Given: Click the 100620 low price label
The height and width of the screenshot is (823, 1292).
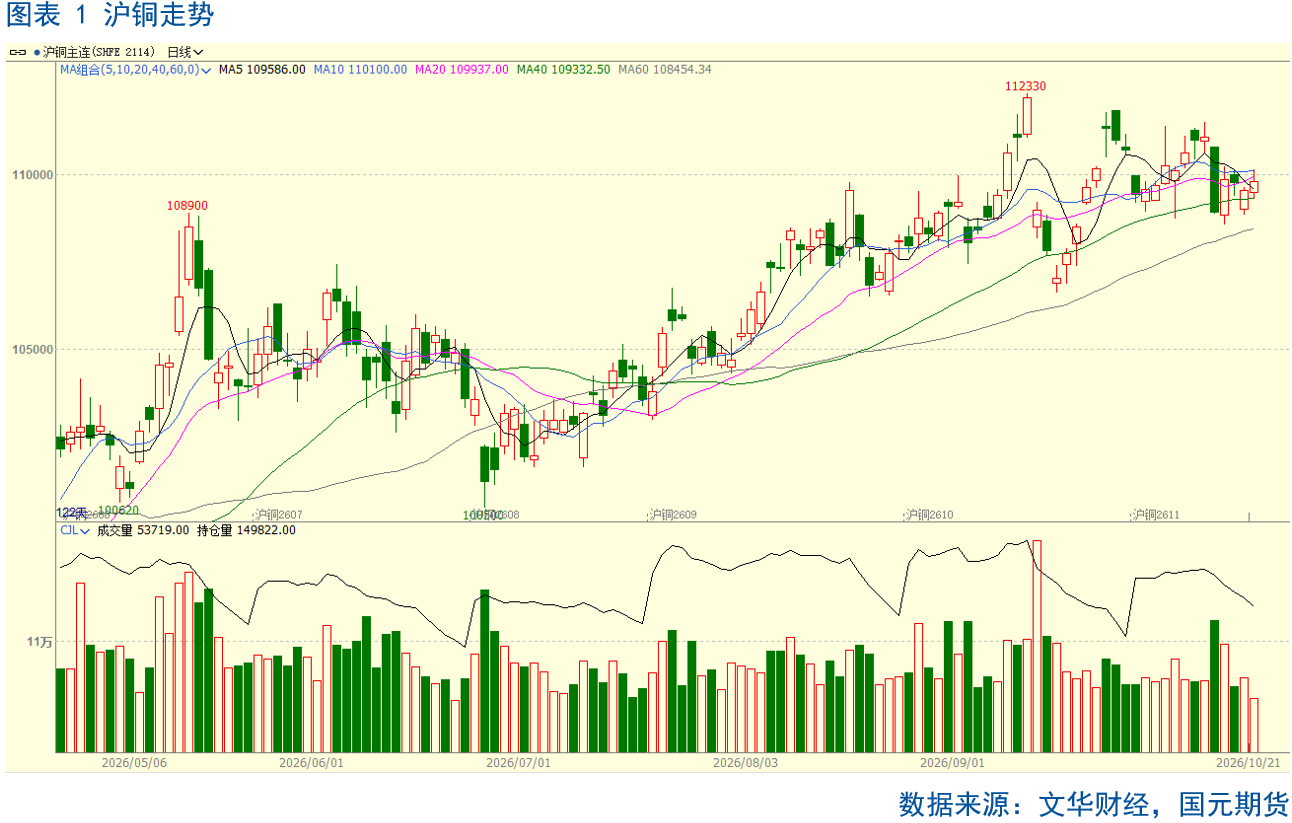Looking at the screenshot, I should click(118, 510).
